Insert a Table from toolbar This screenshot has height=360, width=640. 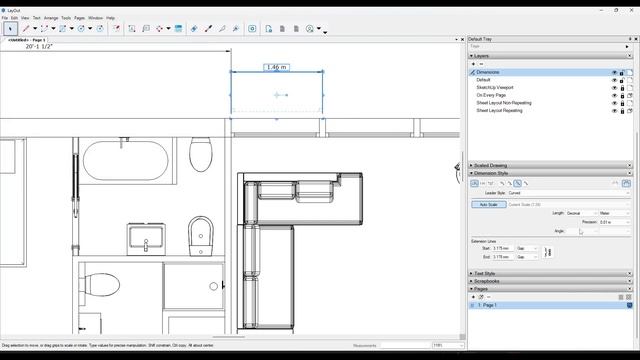[x=178, y=29]
